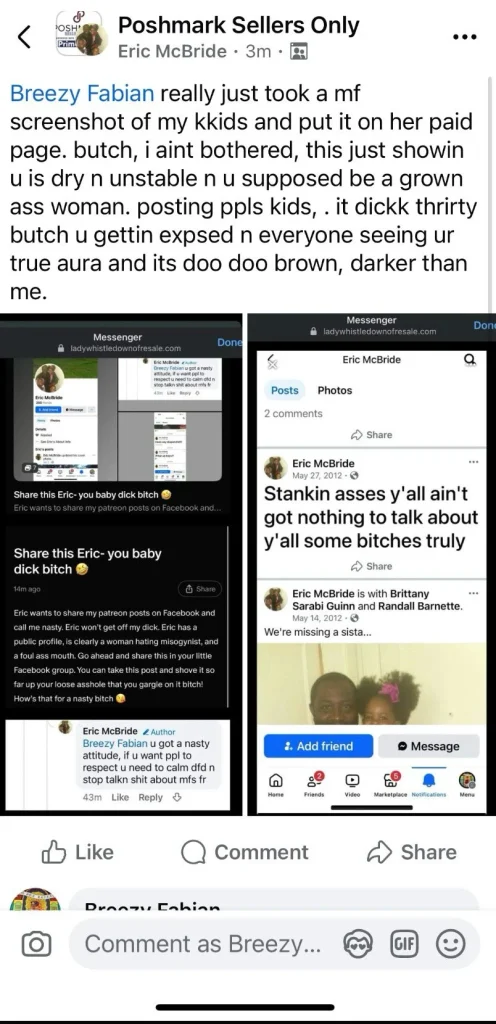
Task: Open Poshmark Sellers Only group avatar
Action: point(78,34)
